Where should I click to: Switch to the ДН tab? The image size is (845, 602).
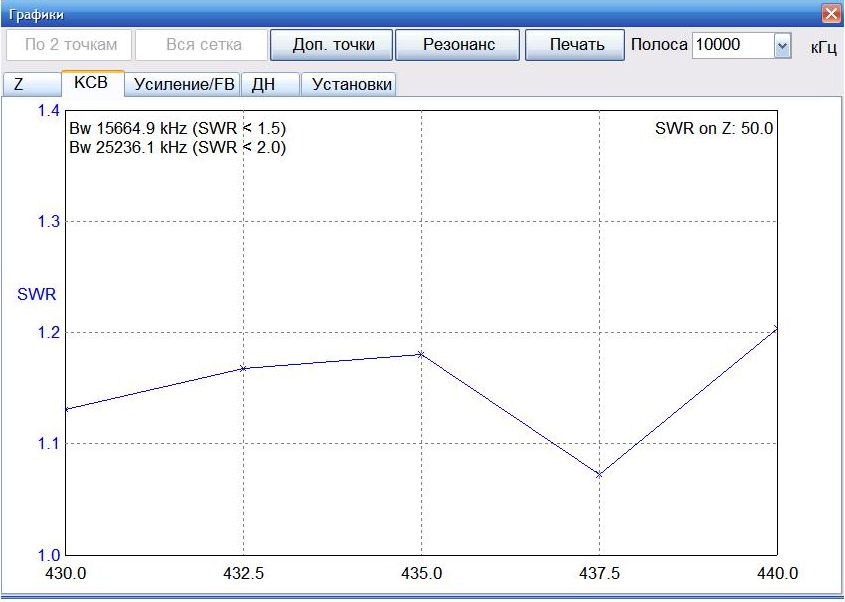pyautogui.click(x=270, y=85)
